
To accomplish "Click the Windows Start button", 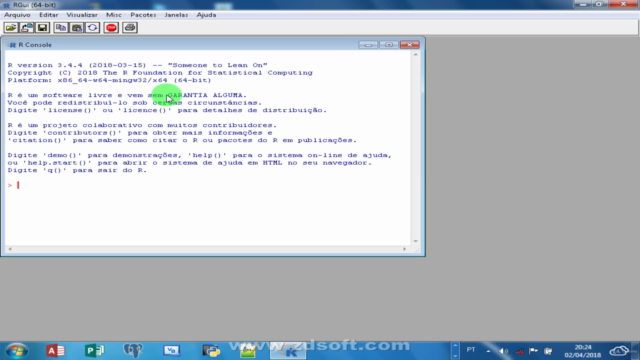I will [x=17, y=351].
